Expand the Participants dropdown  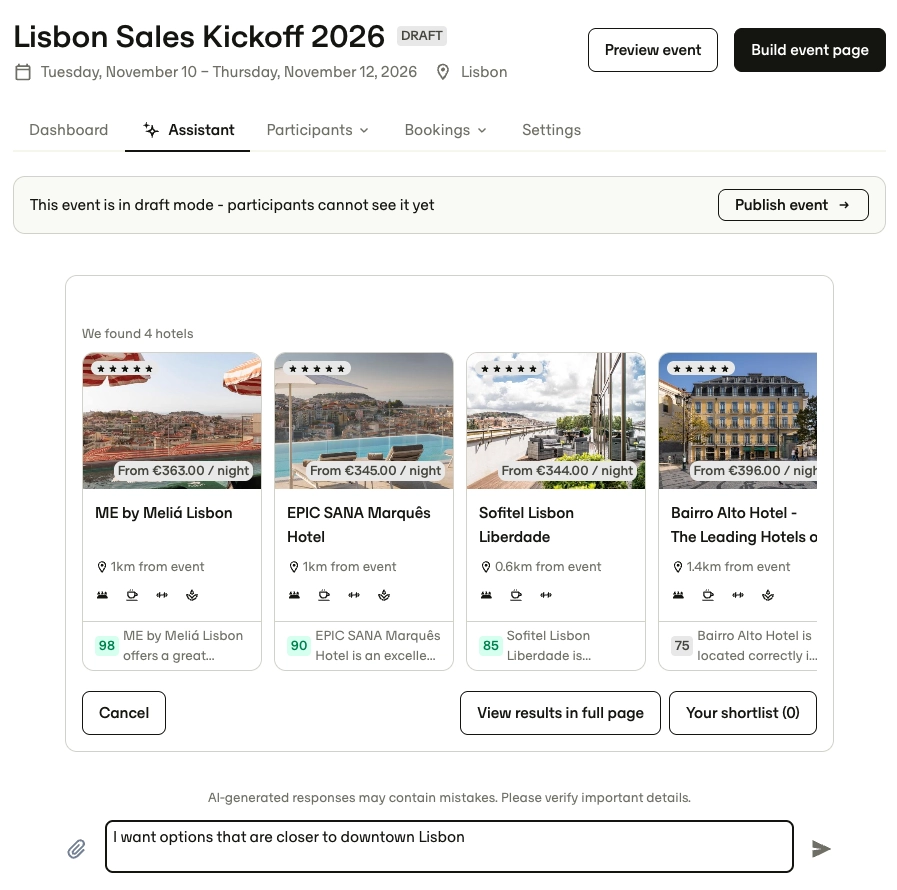pos(317,130)
